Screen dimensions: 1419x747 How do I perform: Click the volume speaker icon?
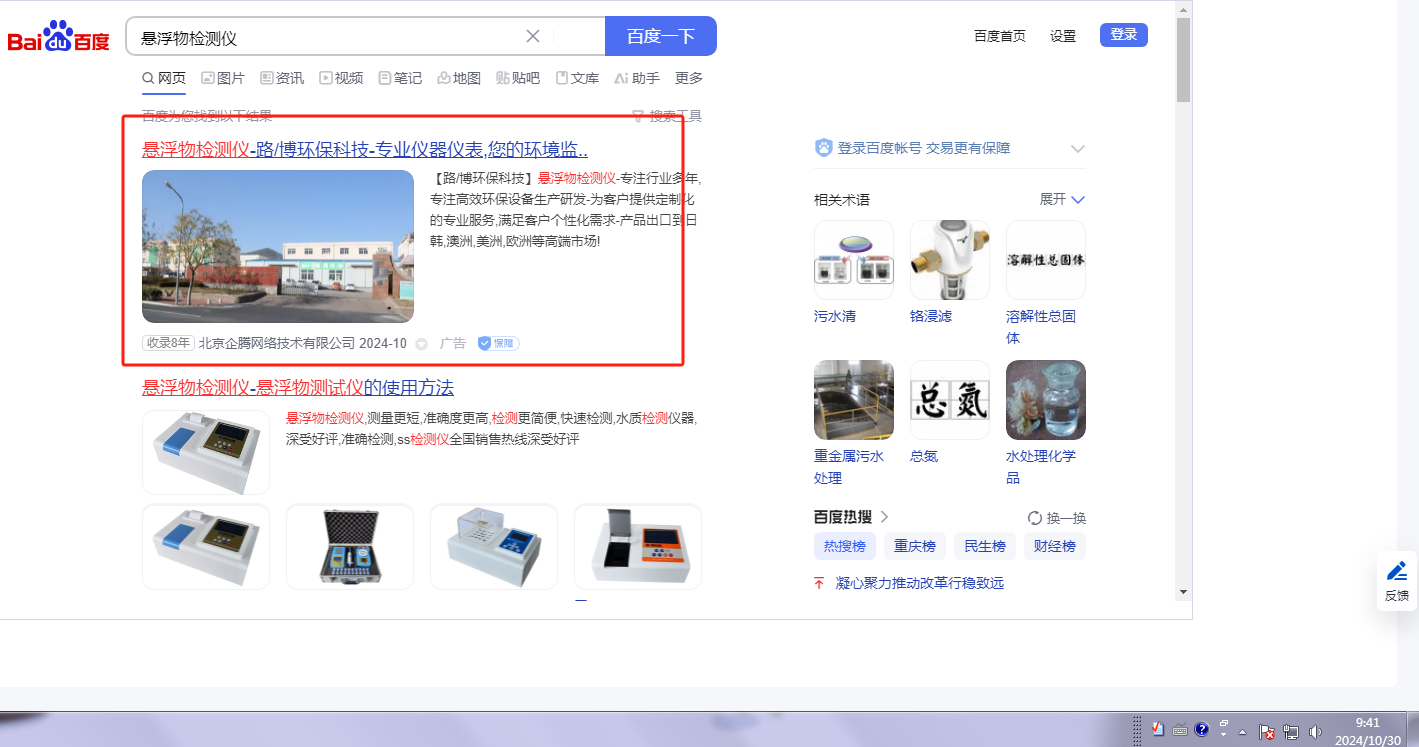[1315, 732]
